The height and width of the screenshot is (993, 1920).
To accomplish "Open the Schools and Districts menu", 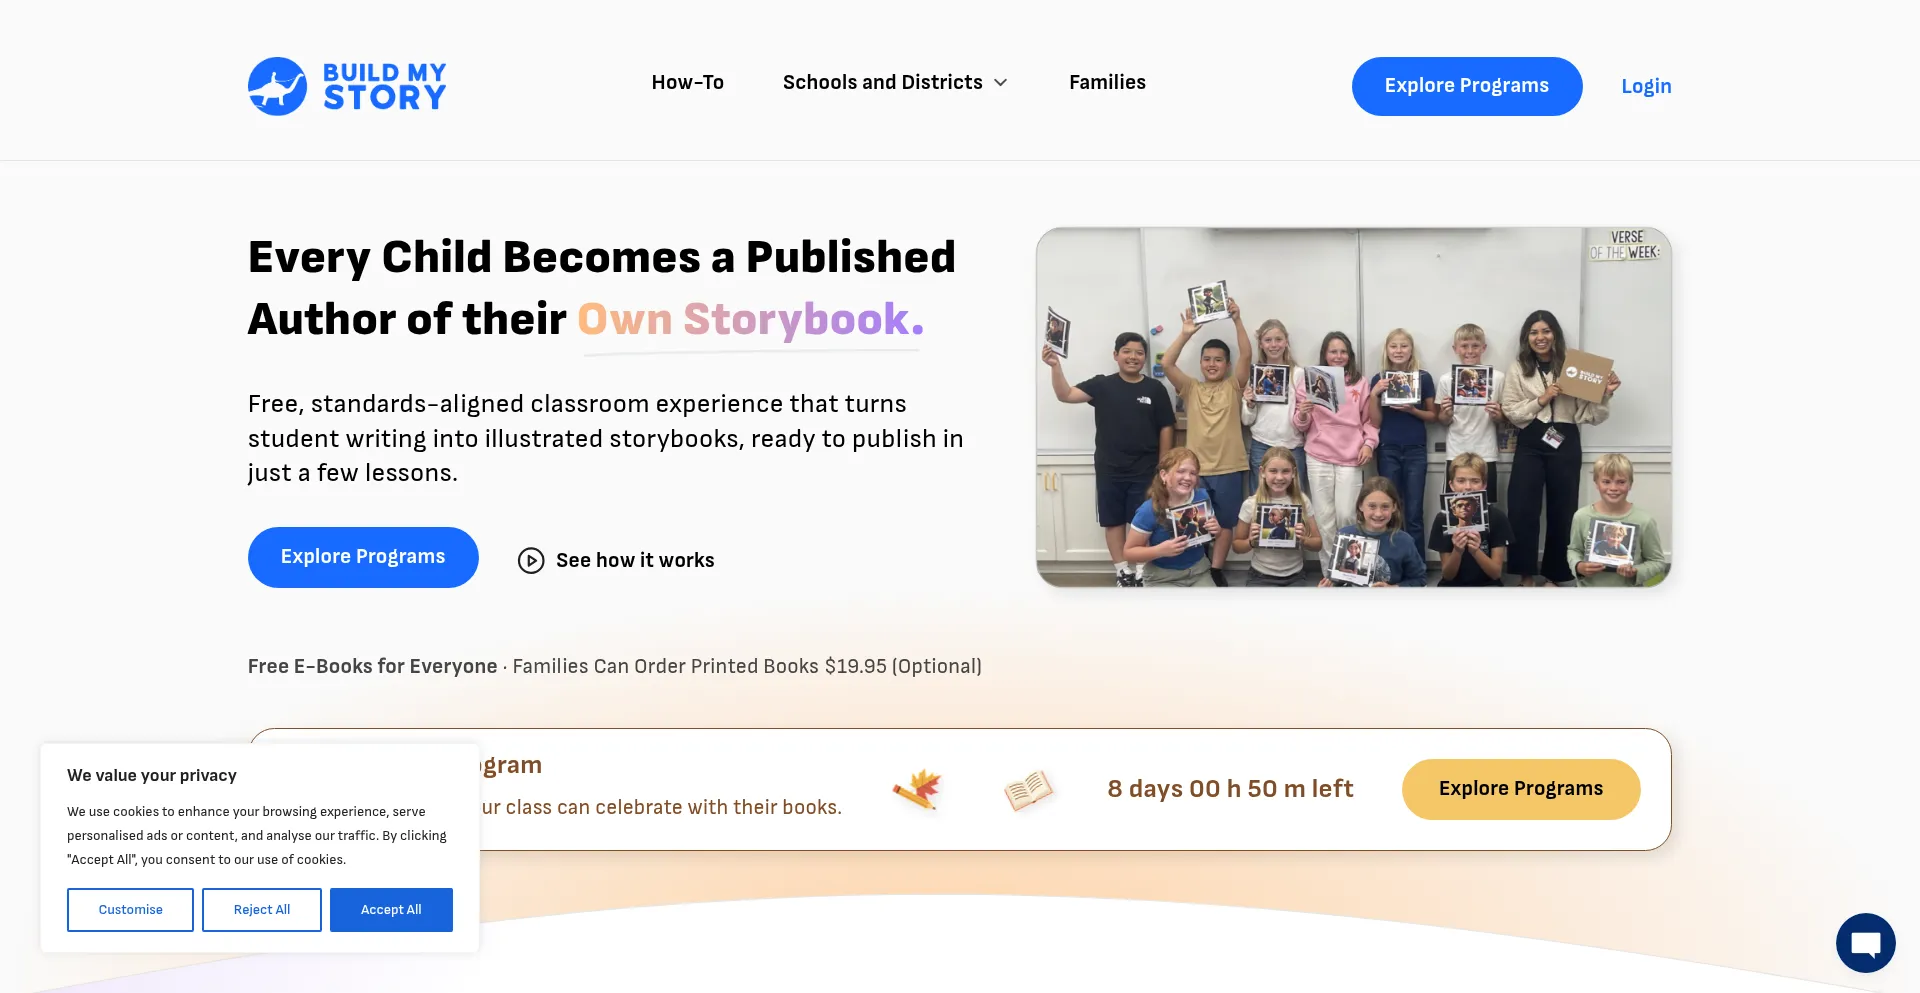I will click(x=882, y=82).
